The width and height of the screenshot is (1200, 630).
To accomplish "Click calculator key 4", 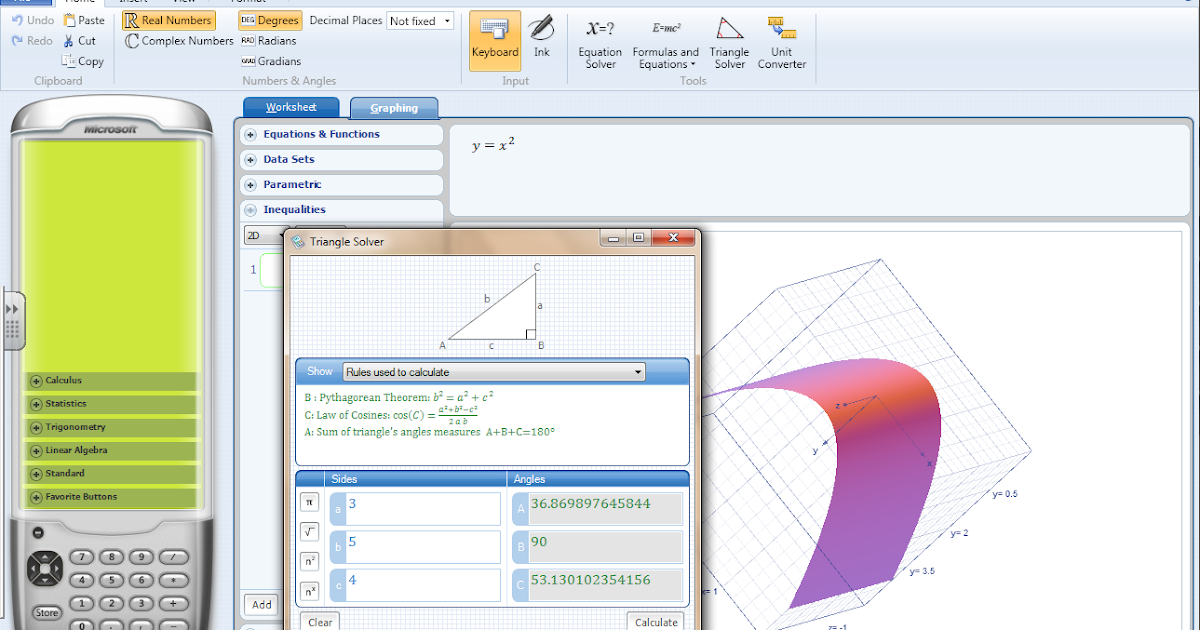I will [x=80, y=580].
